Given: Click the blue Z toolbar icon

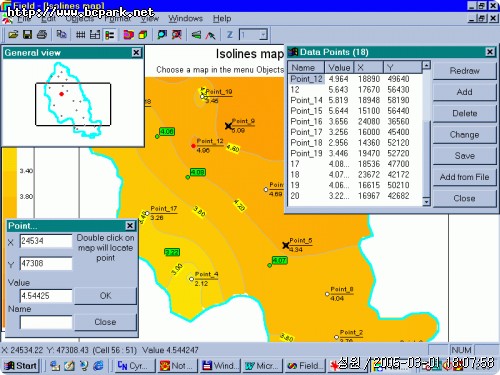Looking at the screenshot, I should pyautogui.click(x=230, y=35).
